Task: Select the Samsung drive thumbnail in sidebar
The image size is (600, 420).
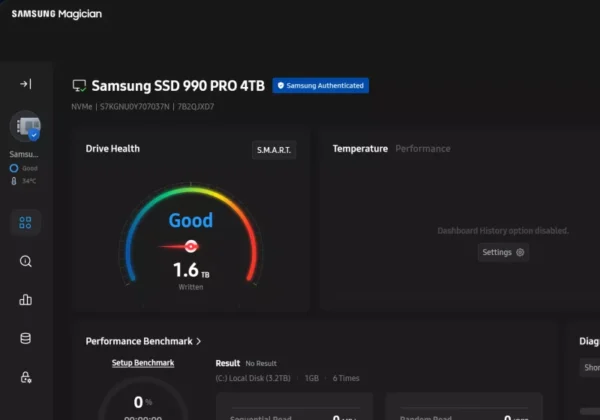Action: coord(25,126)
